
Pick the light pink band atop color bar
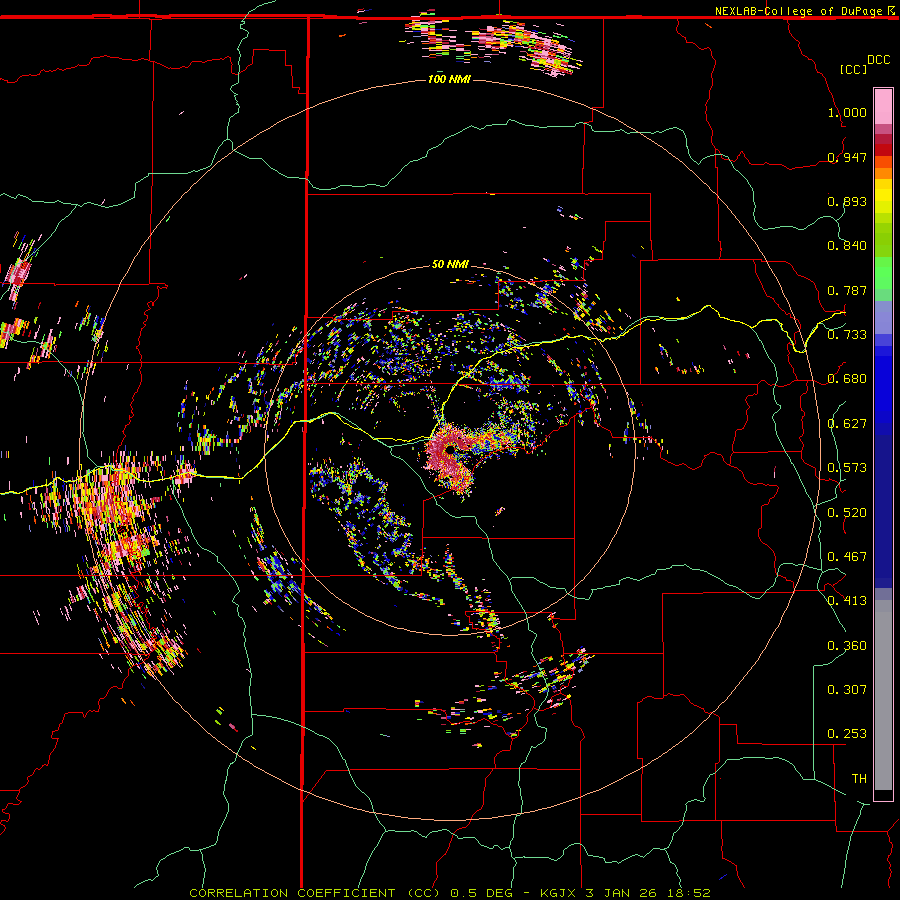pos(883,106)
